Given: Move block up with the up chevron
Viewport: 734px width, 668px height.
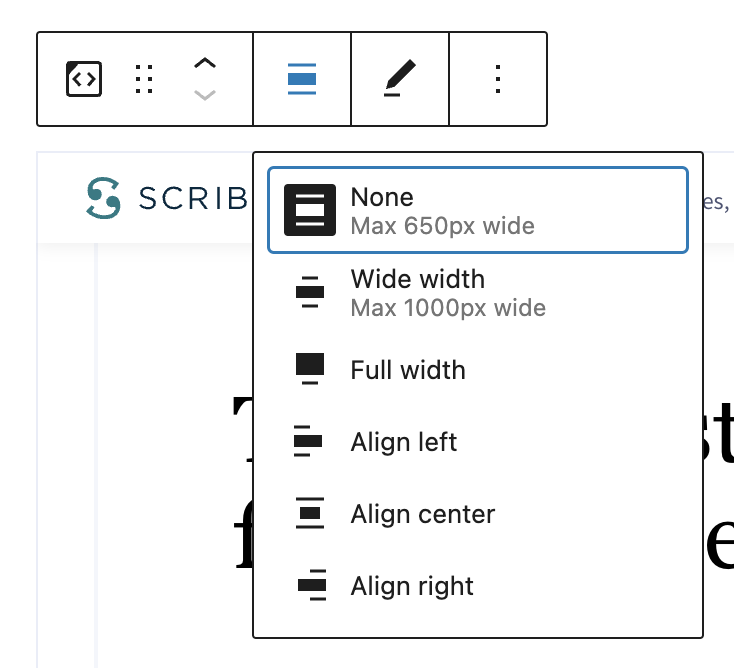Looking at the screenshot, I should click(x=205, y=63).
